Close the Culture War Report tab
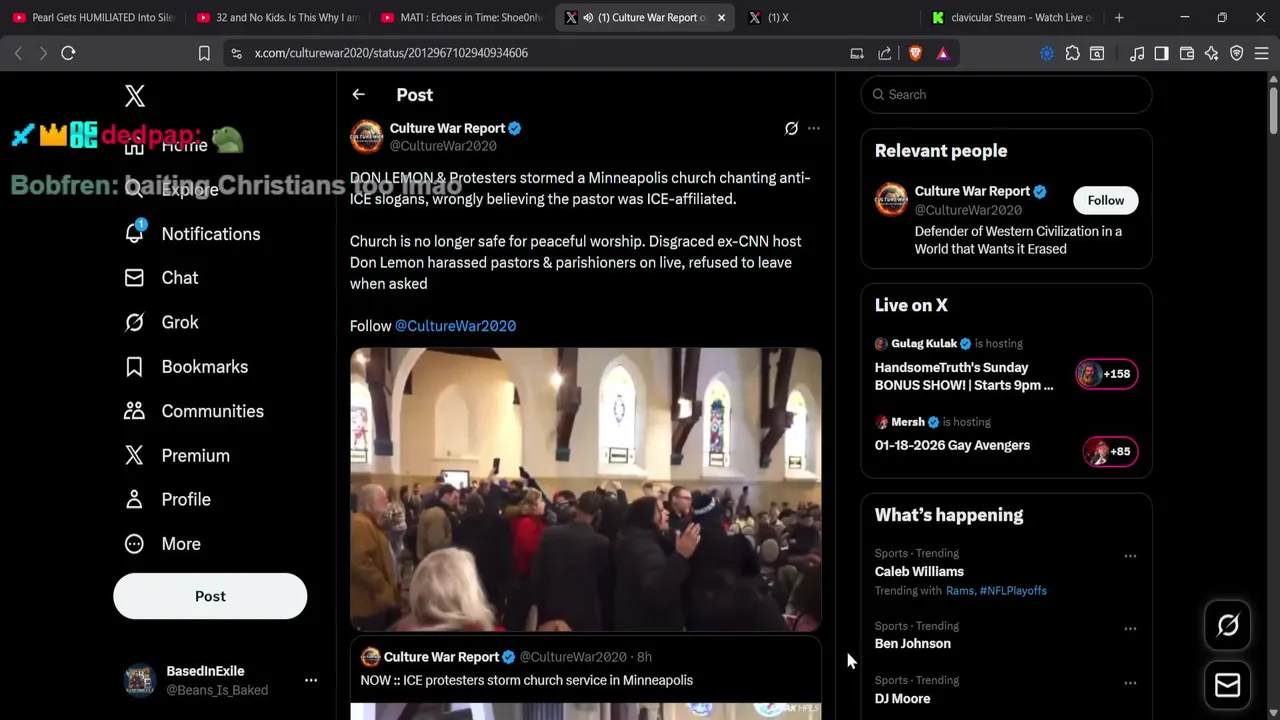This screenshot has height=720, width=1280. [721, 18]
